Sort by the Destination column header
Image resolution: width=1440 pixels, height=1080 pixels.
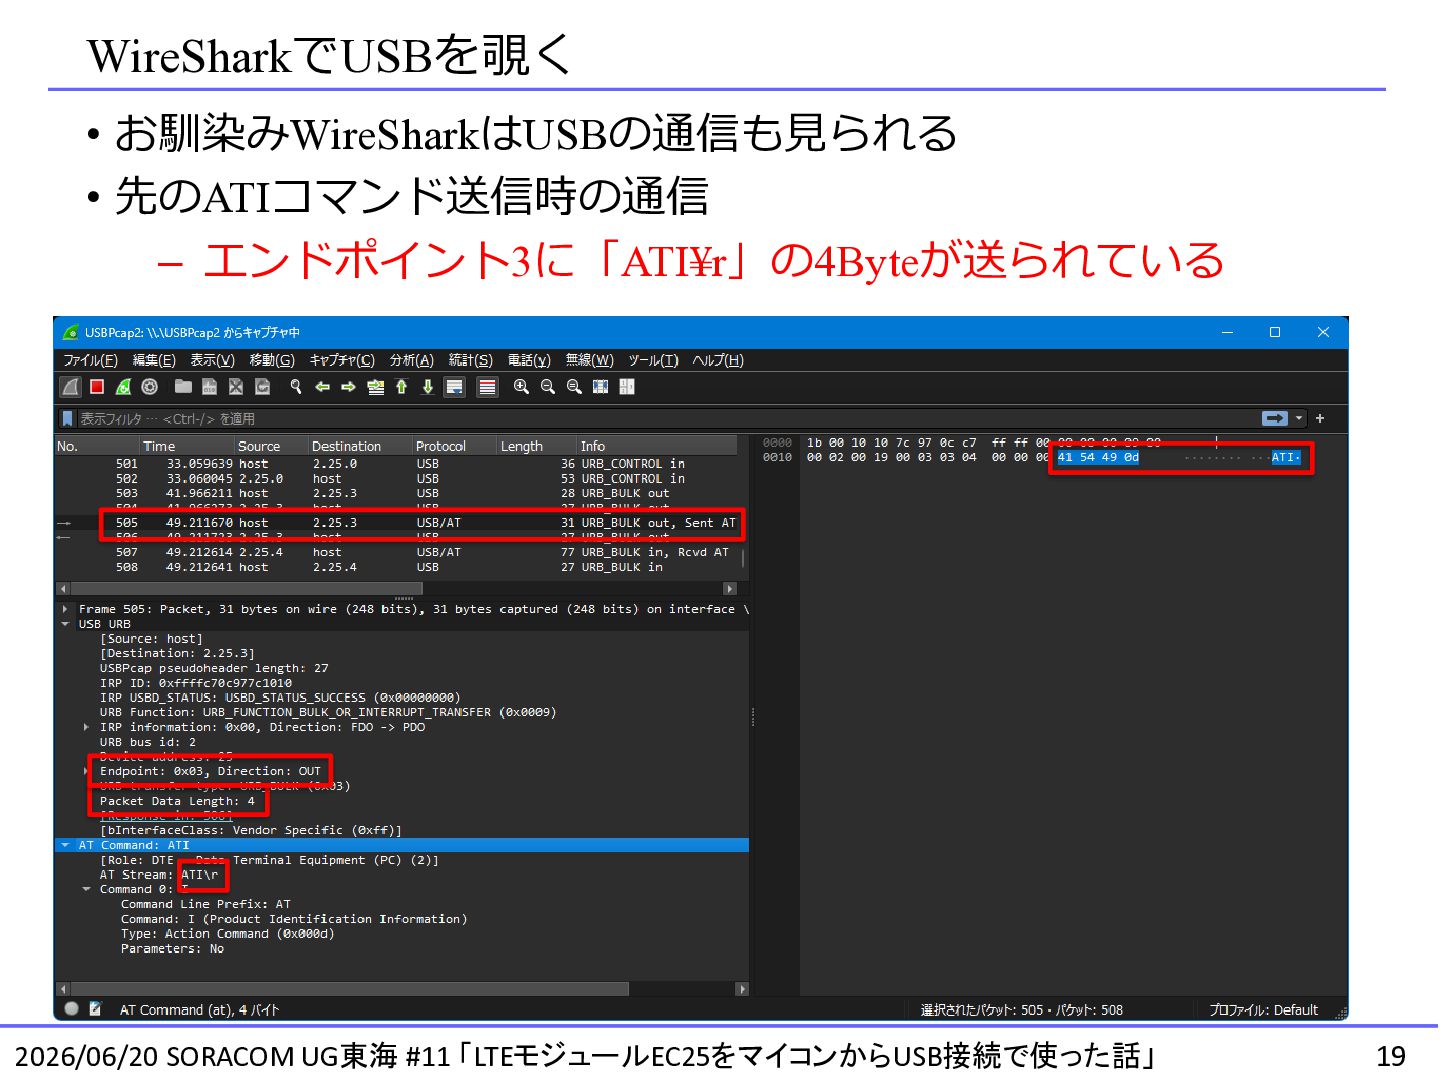[x=360, y=446]
